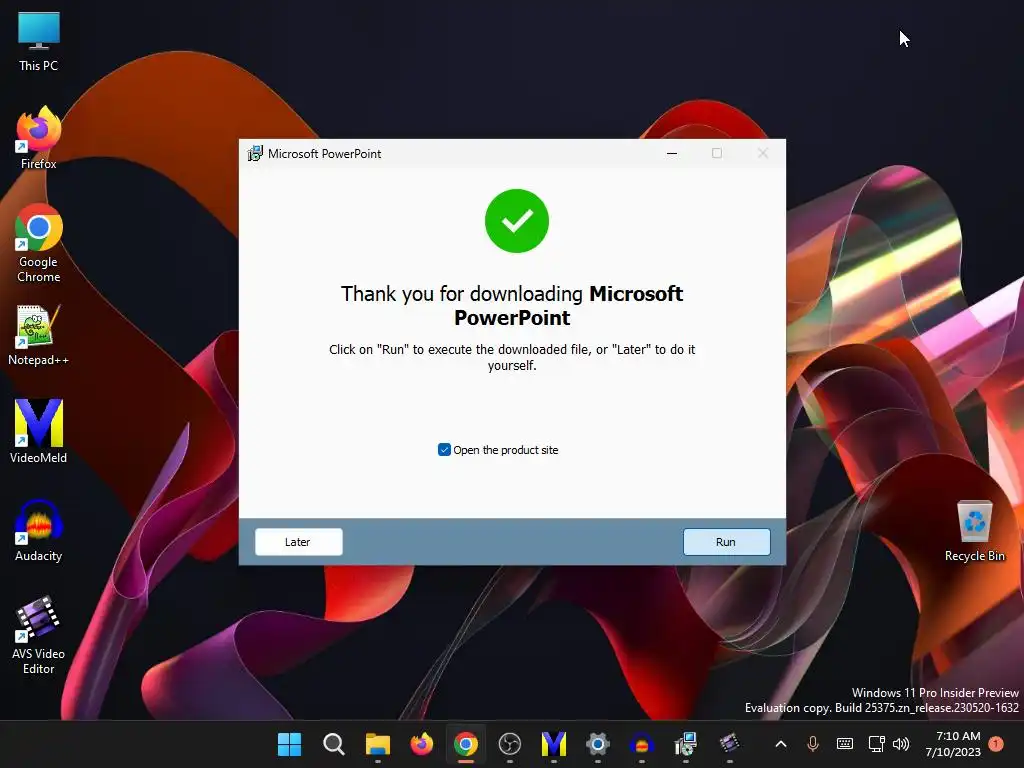Switch to the installer taskbar icon
The height and width of the screenshot is (768, 1024).
tap(686, 744)
